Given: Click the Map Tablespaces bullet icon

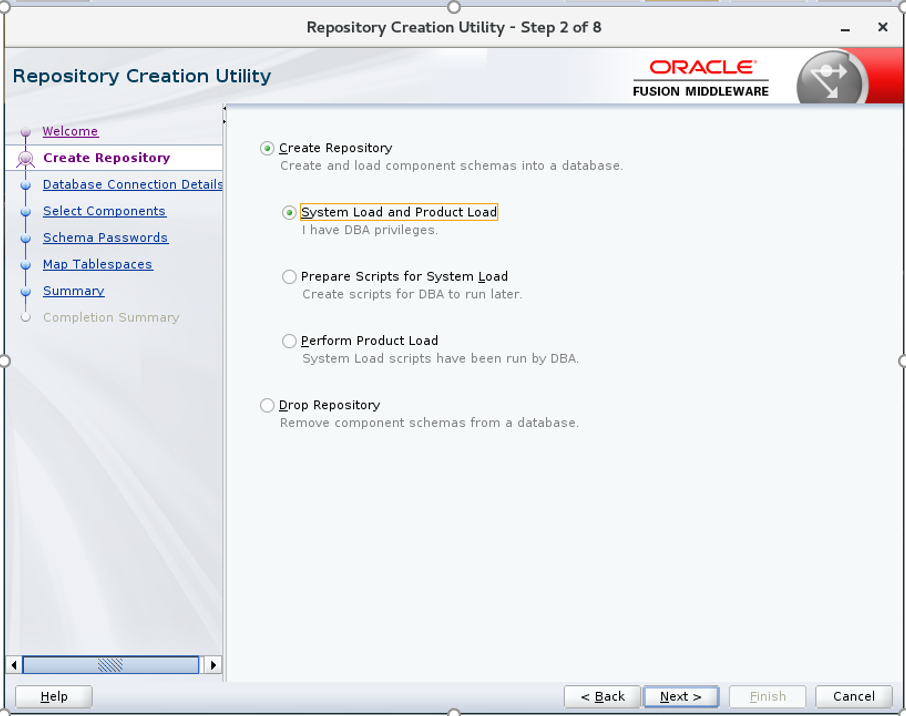Looking at the screenshot, I should point(25,265).
